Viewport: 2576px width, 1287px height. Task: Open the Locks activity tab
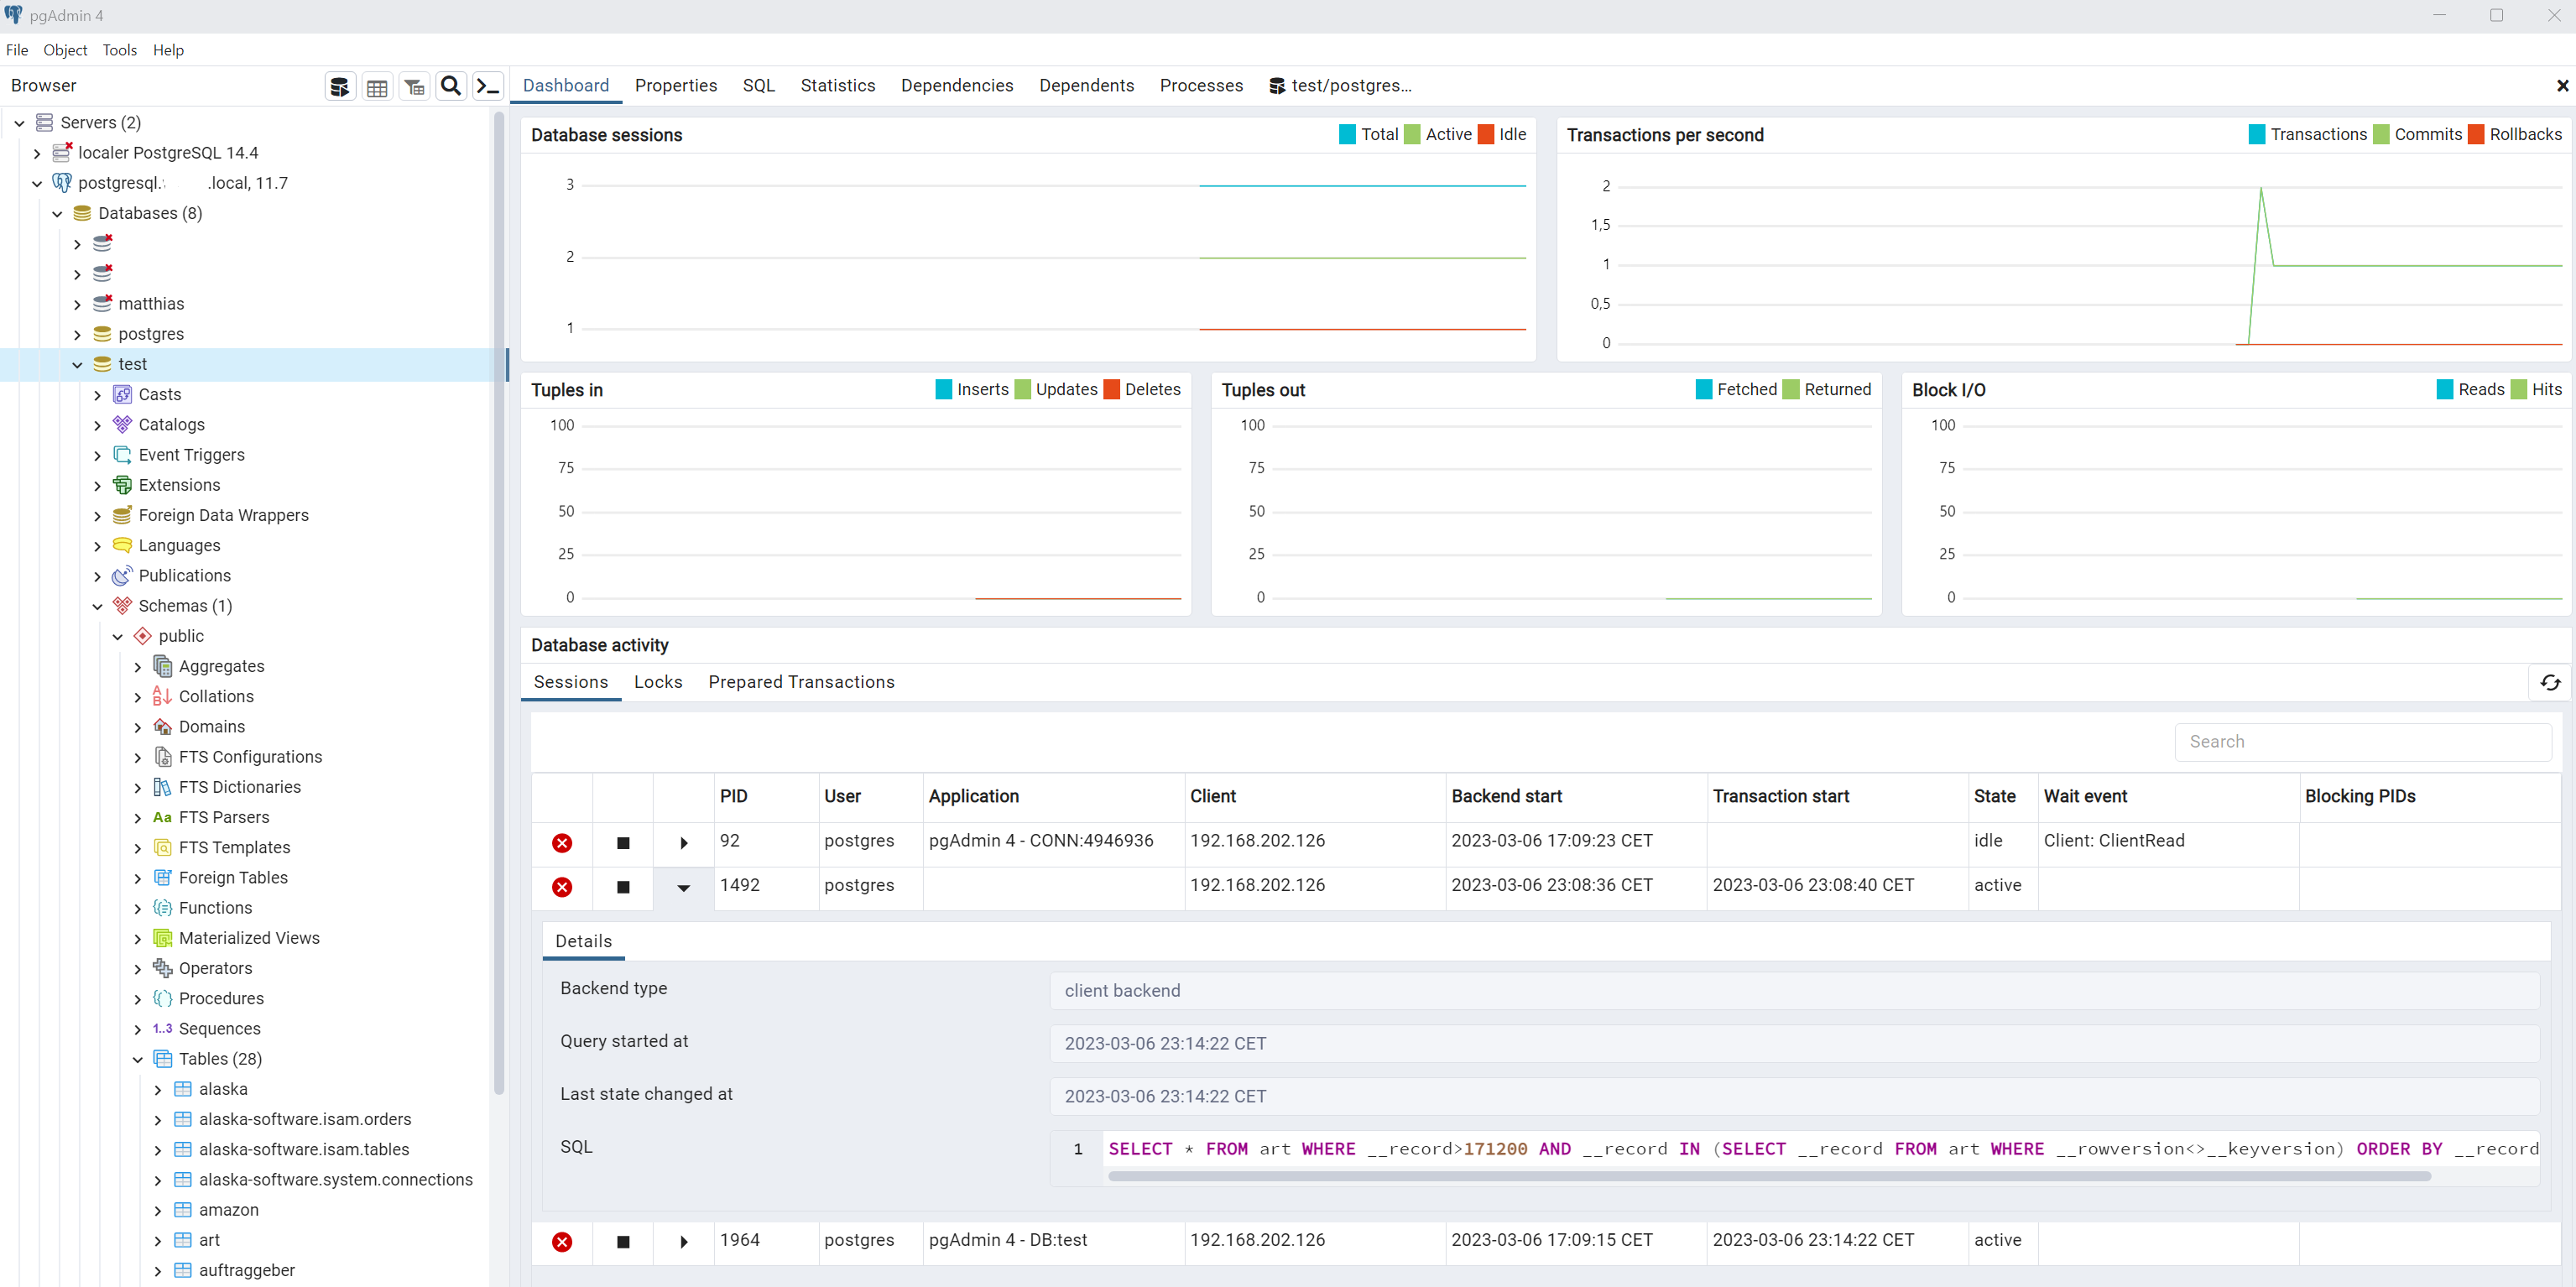[x=658, y=682]
